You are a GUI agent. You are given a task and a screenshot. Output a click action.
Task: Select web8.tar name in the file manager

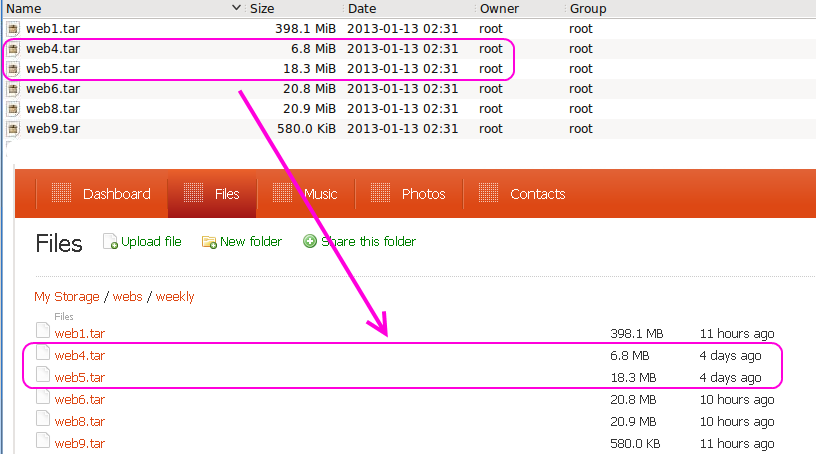click(53, 109)
